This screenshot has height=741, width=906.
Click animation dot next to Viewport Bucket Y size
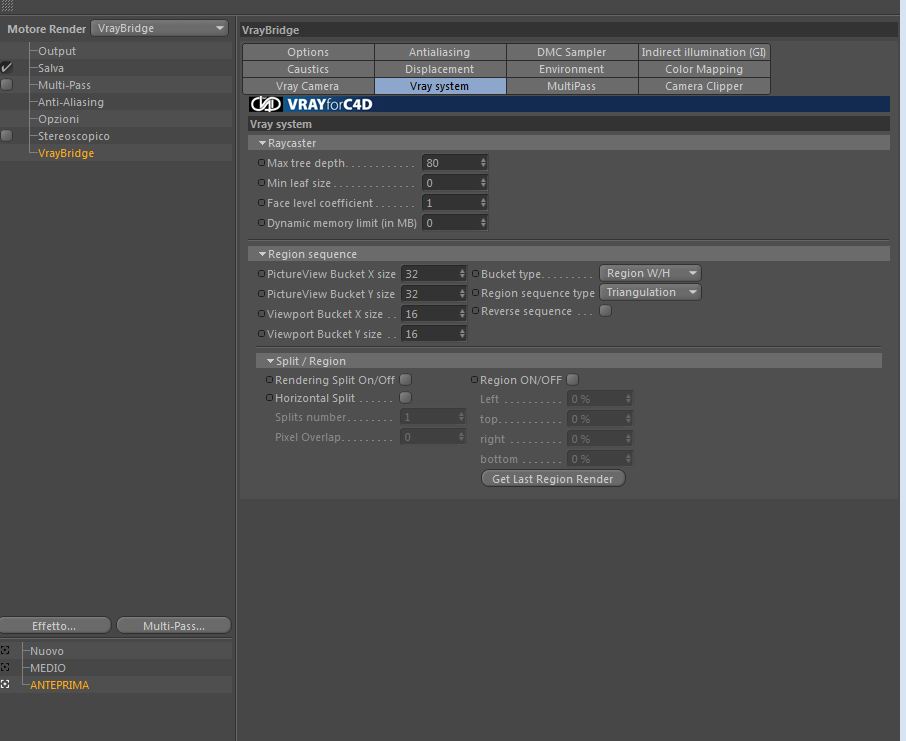(x=261, y=334)
